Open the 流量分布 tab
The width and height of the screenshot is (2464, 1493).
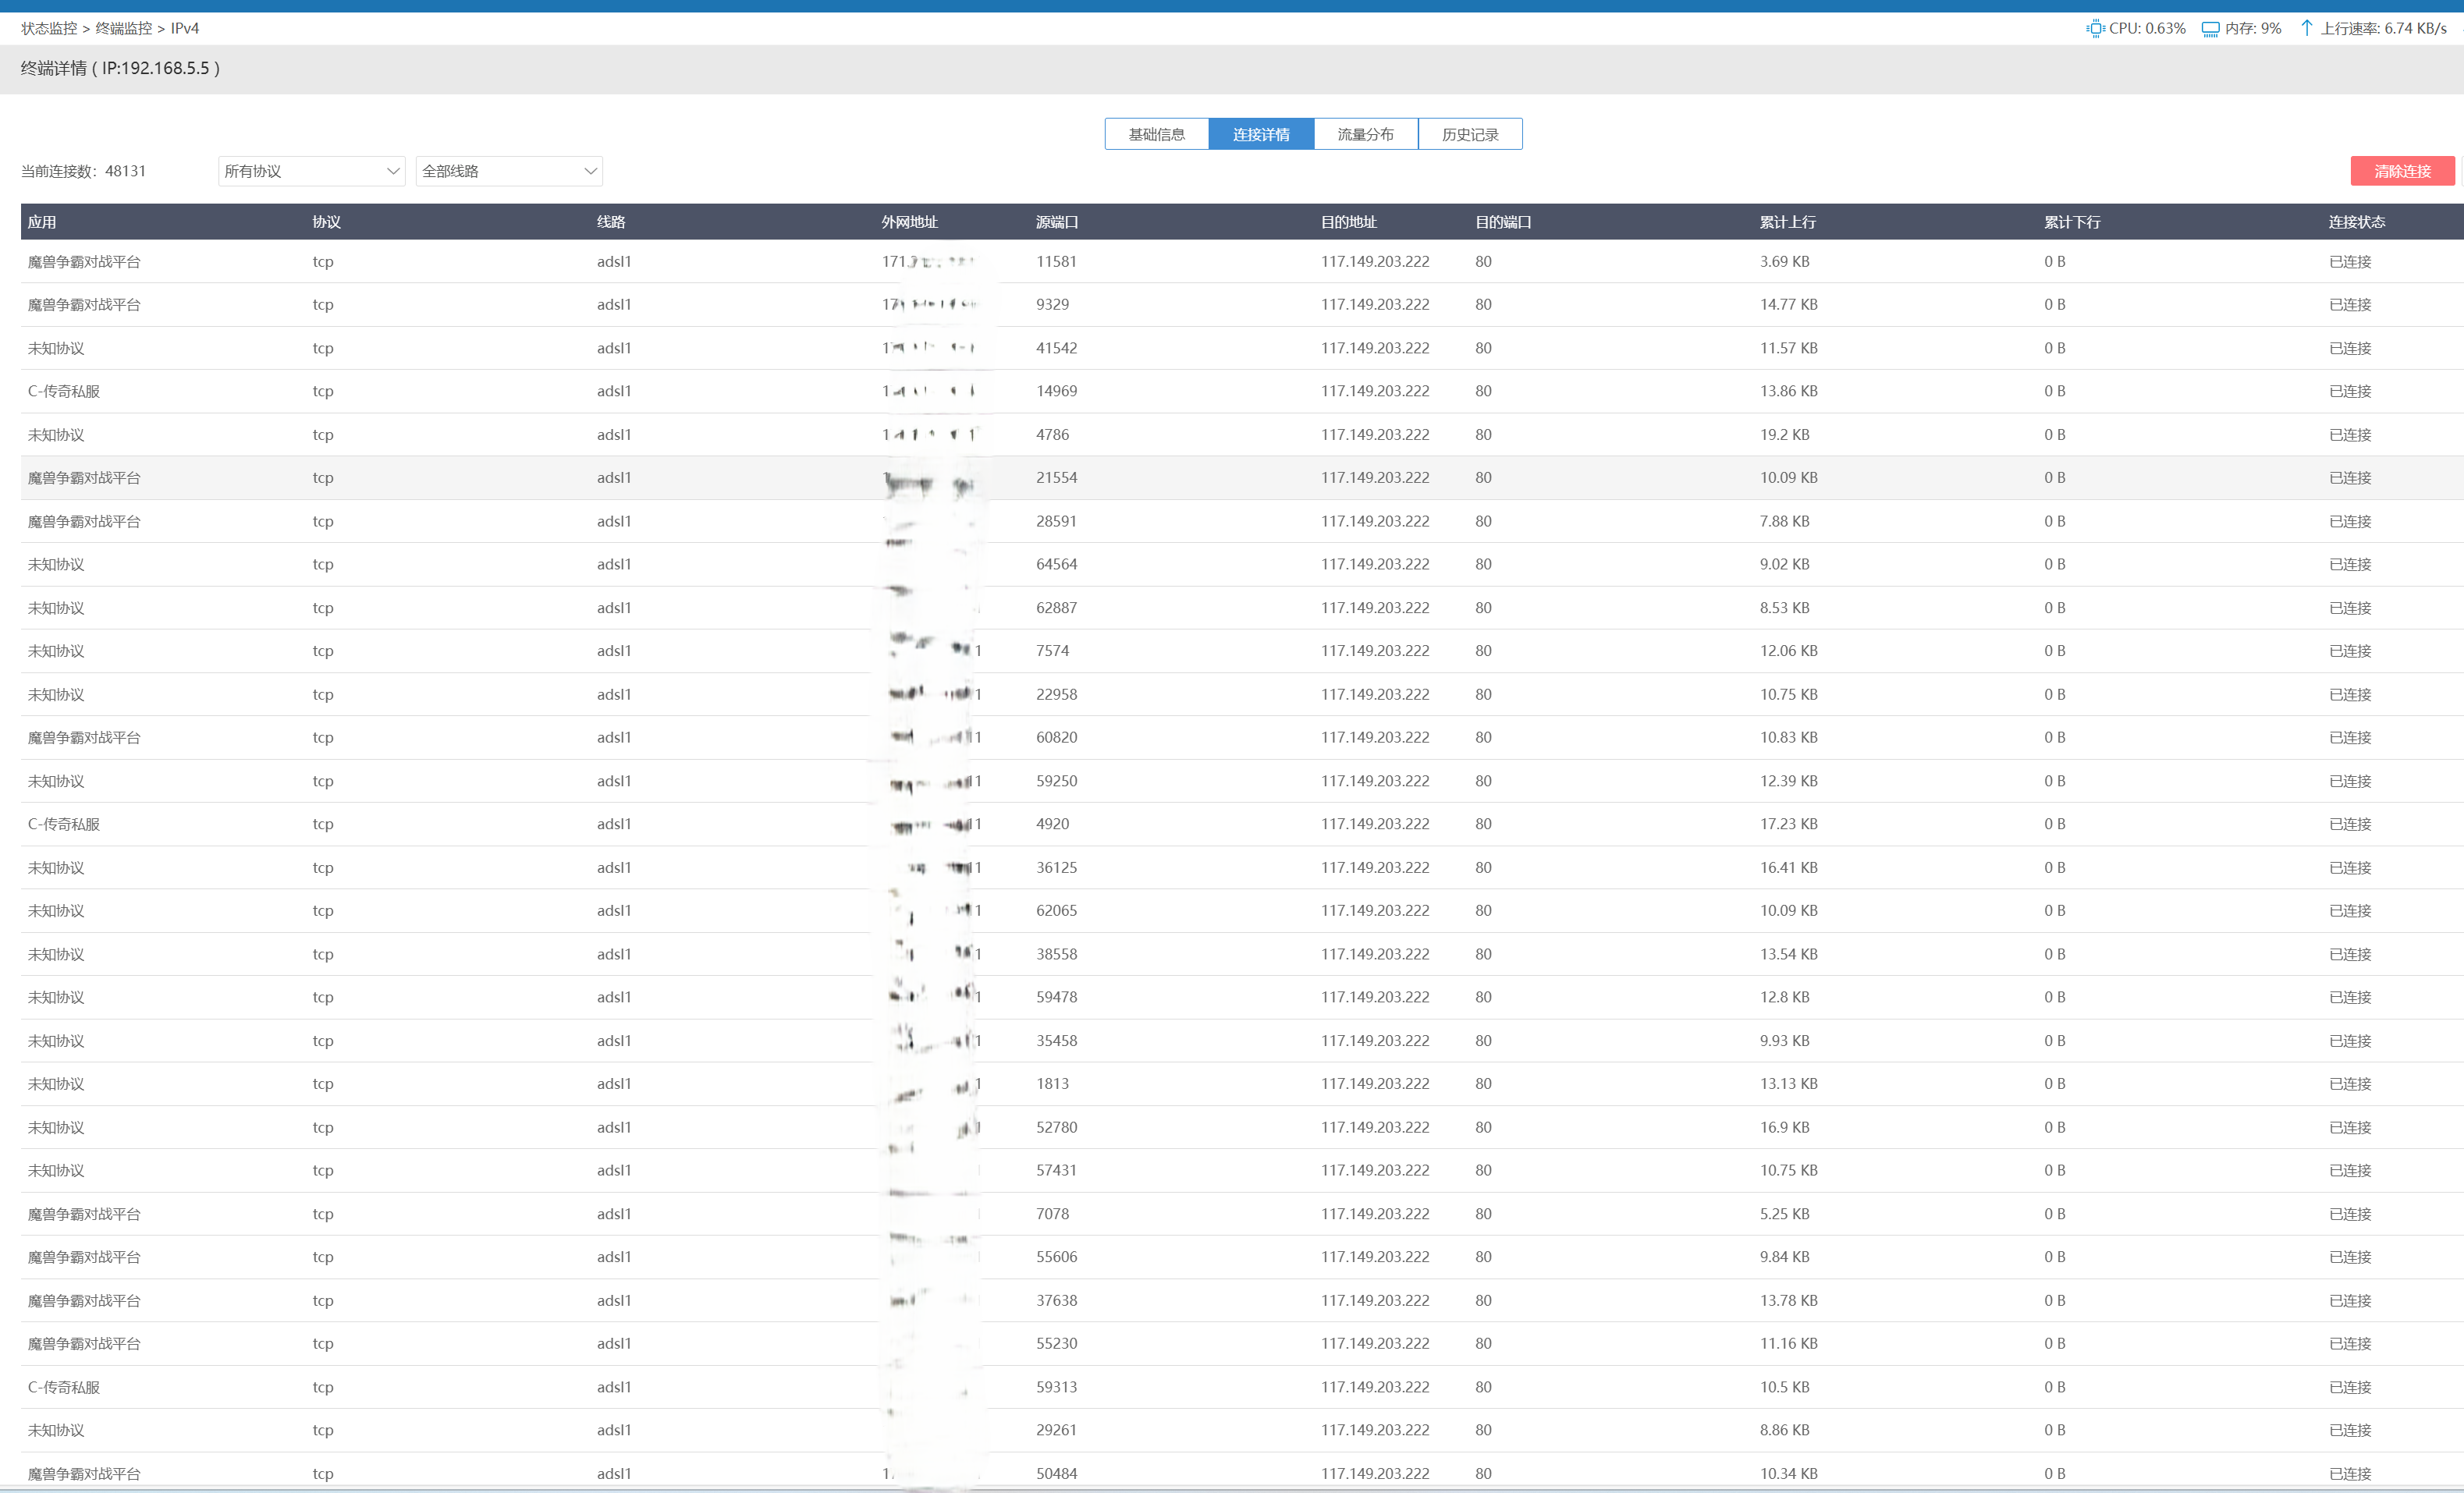coord(1365,134)
